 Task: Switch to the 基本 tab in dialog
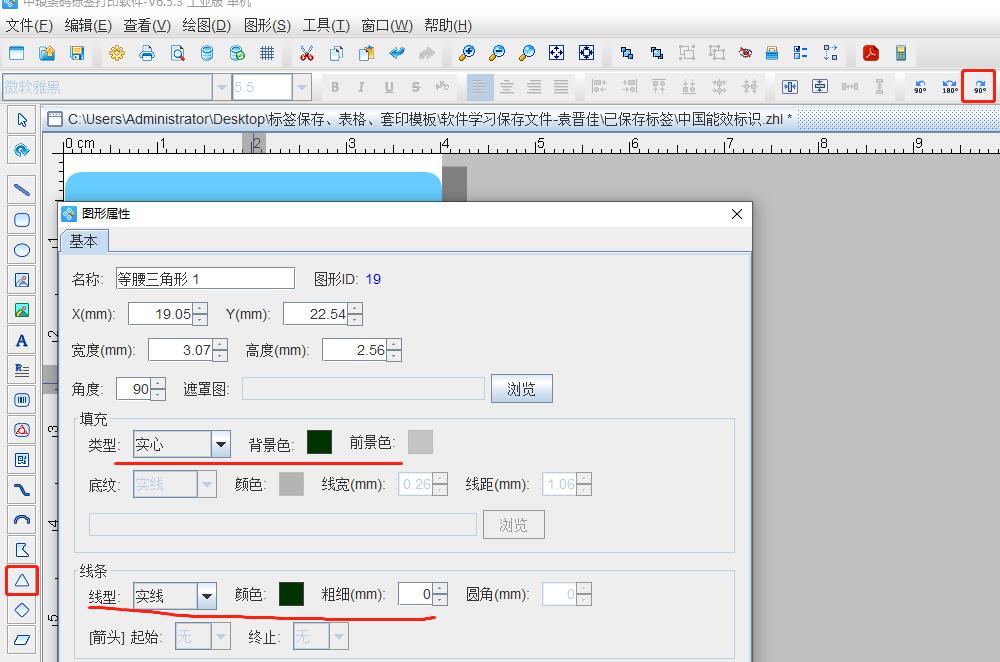tap(84, 240)
